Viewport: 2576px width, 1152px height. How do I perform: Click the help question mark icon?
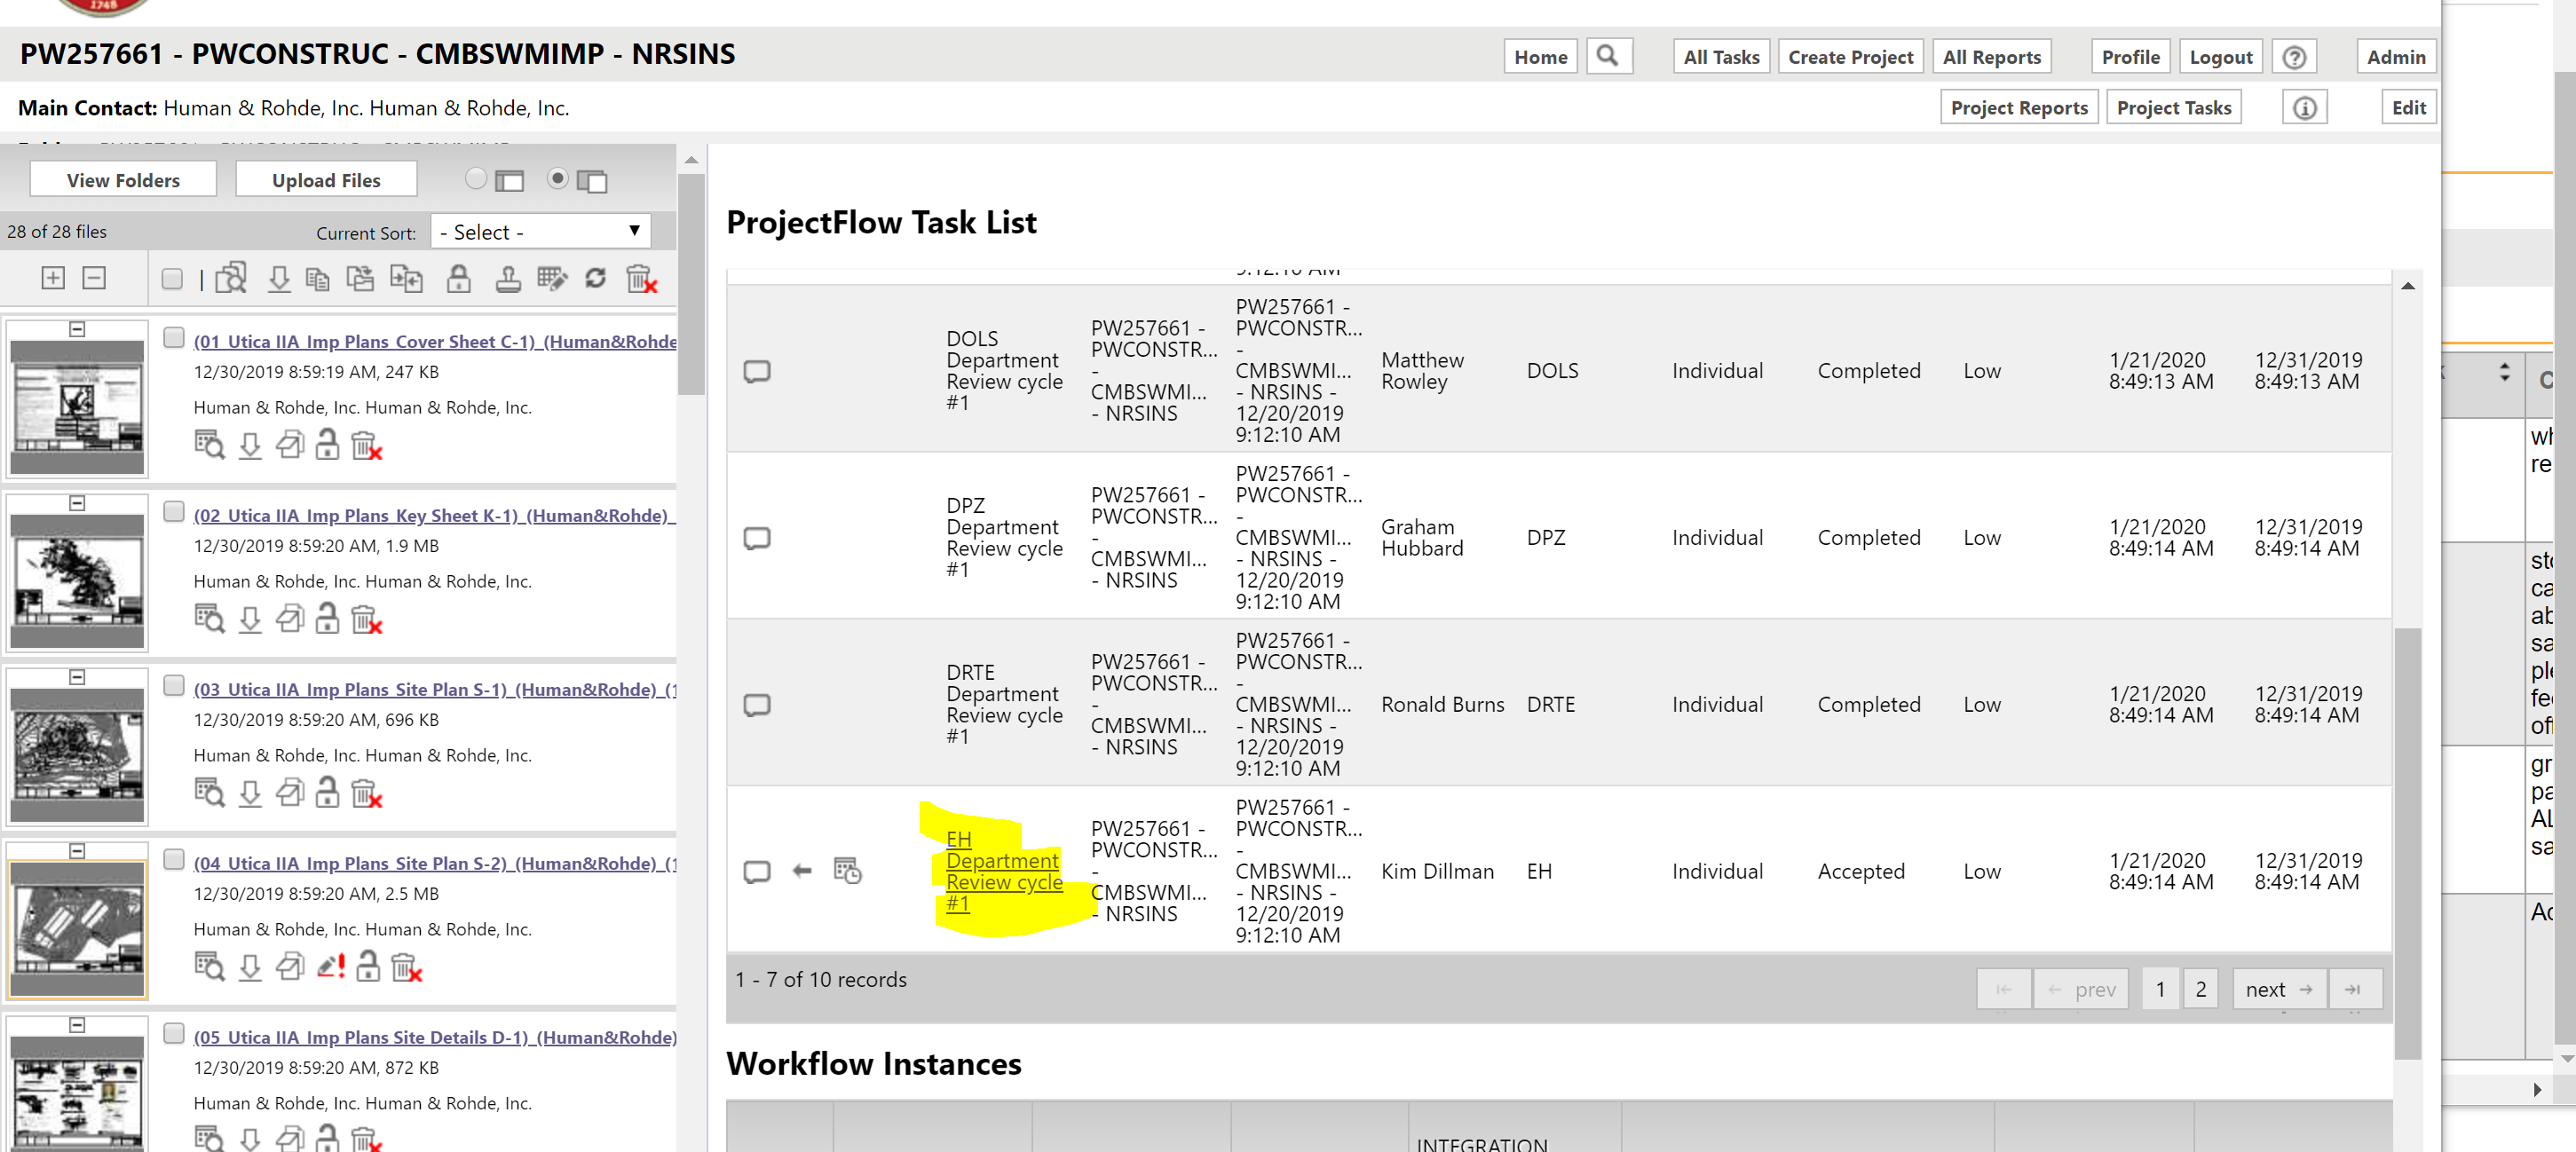(2294, 57)
